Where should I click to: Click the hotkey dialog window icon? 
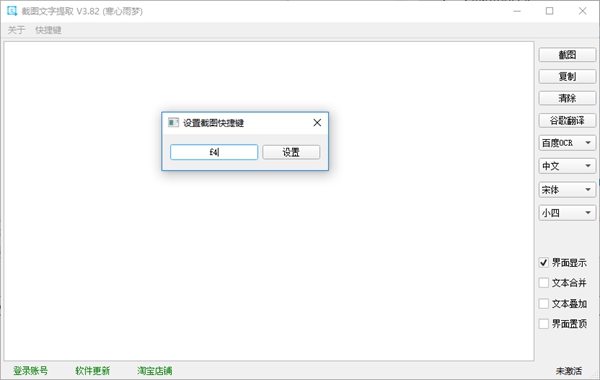tap(173, 122)
